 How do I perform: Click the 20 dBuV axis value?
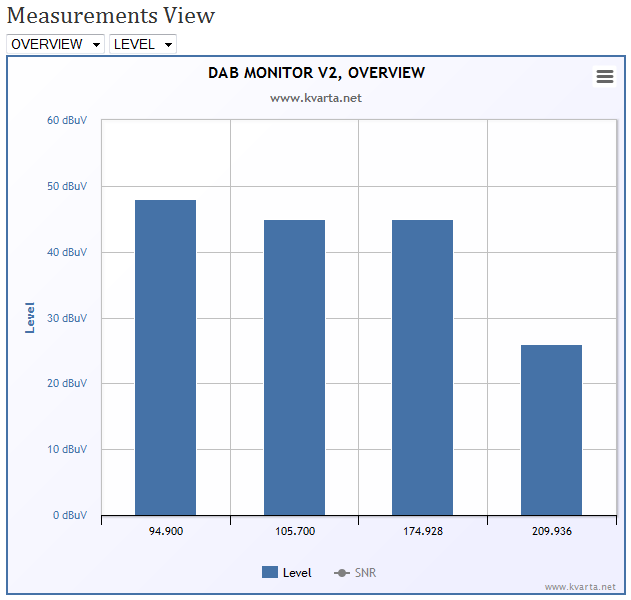point(67,383)
